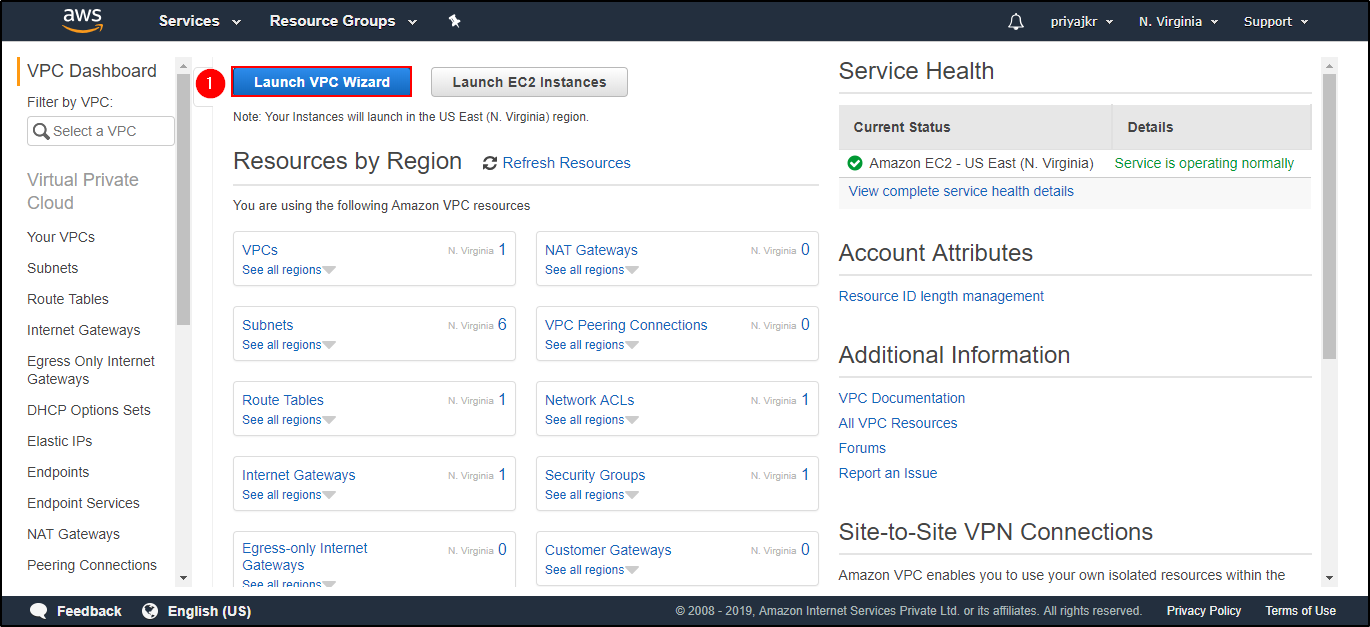Click the pinned shortcuts star icon
The image size is (1370, 627).
pyautogui.click(x=454, y=20)
